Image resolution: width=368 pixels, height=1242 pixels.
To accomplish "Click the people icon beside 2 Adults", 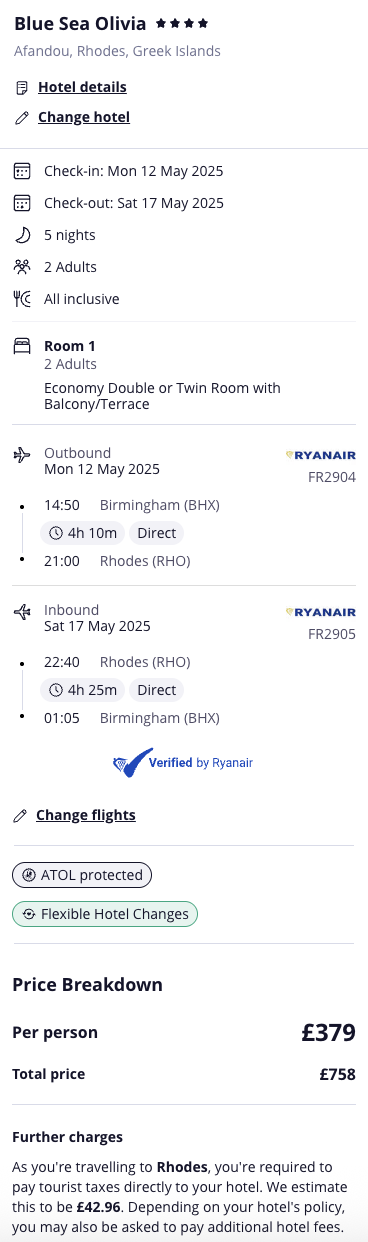I will [x=22, y=267].
